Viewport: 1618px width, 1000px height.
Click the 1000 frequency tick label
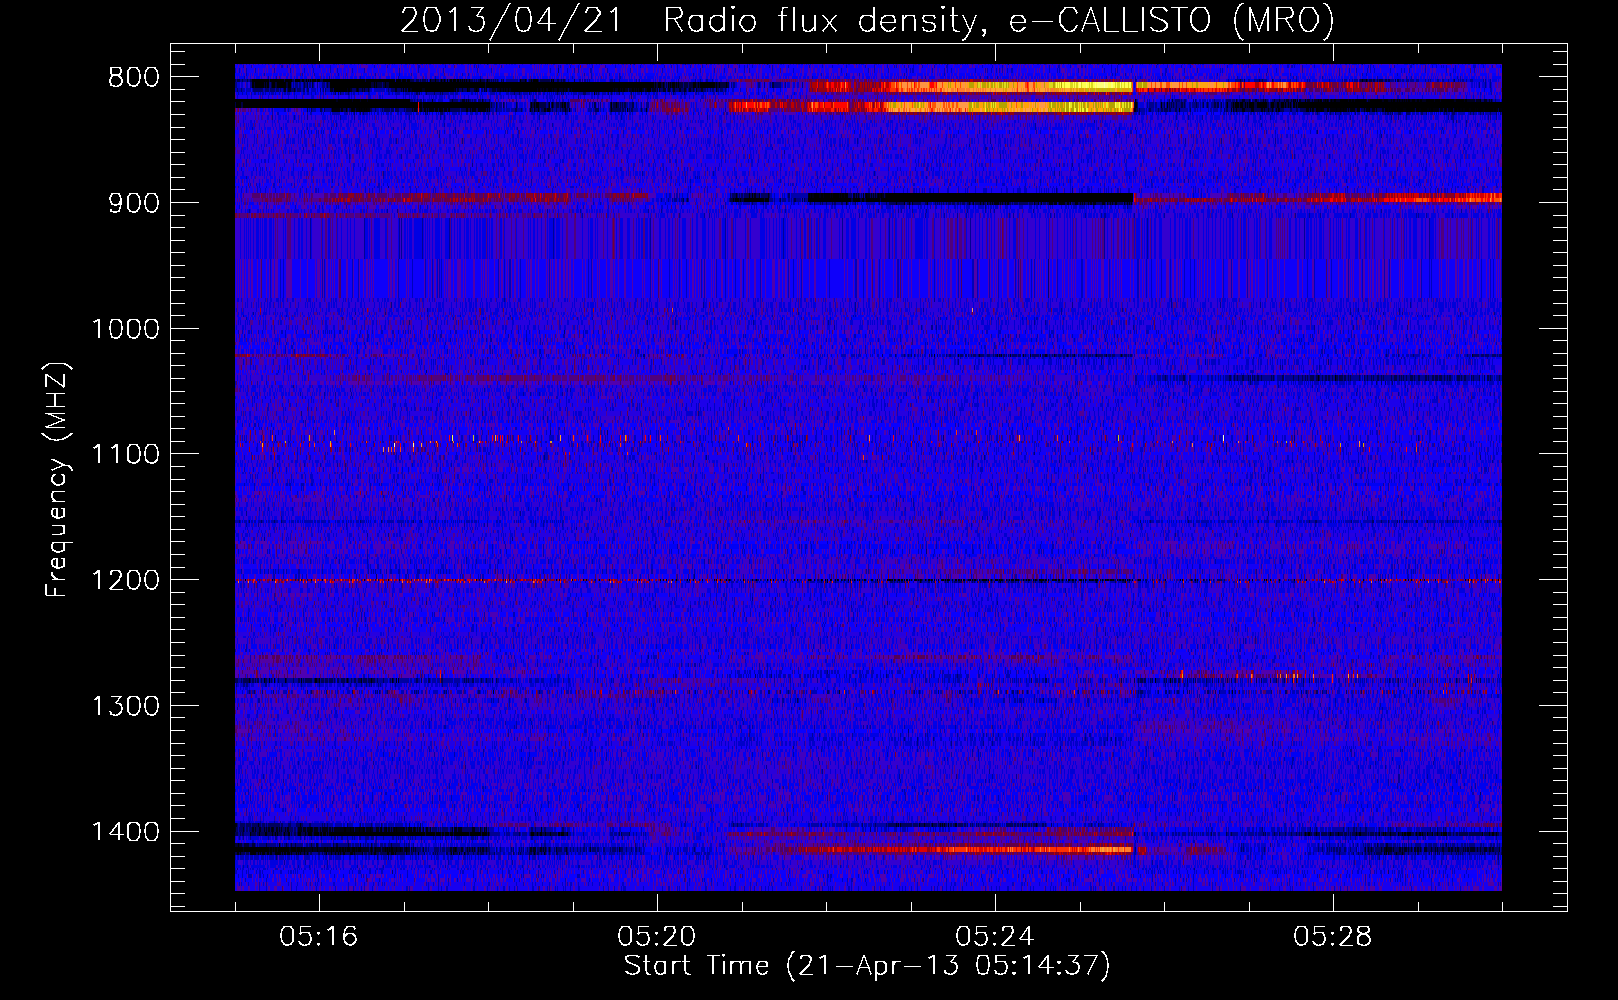click(x=125, y=329)
